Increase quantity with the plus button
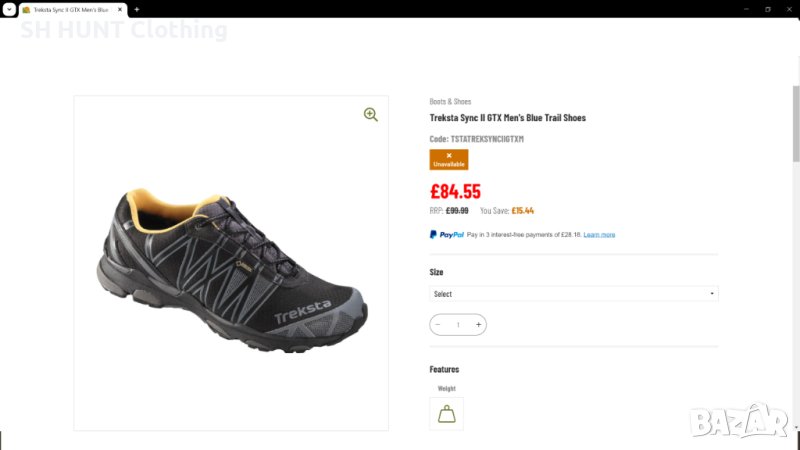This screenshot has width=800, height=450. (478, 324)
